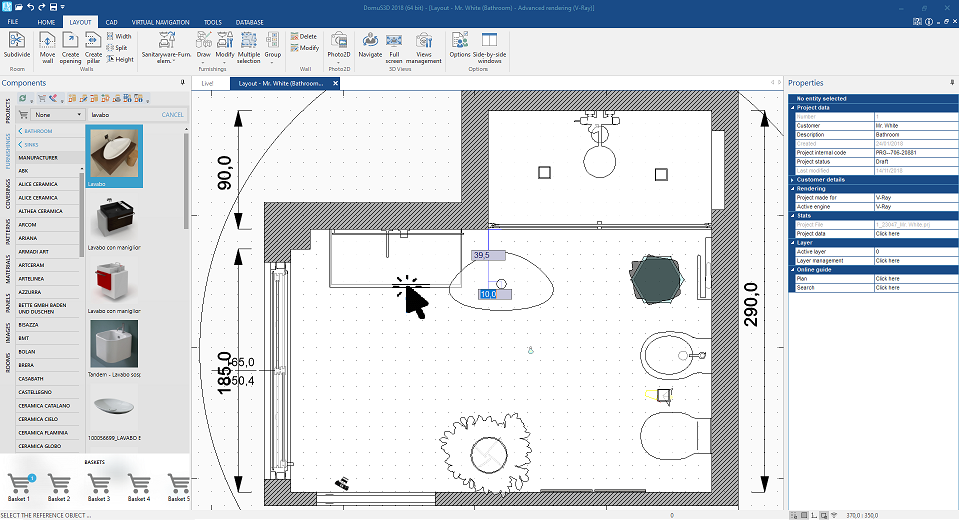Image resolution: width=959 pixels, height=520 pixels.
Task: Open the FILE menu
Action: [x=13, y=22]
